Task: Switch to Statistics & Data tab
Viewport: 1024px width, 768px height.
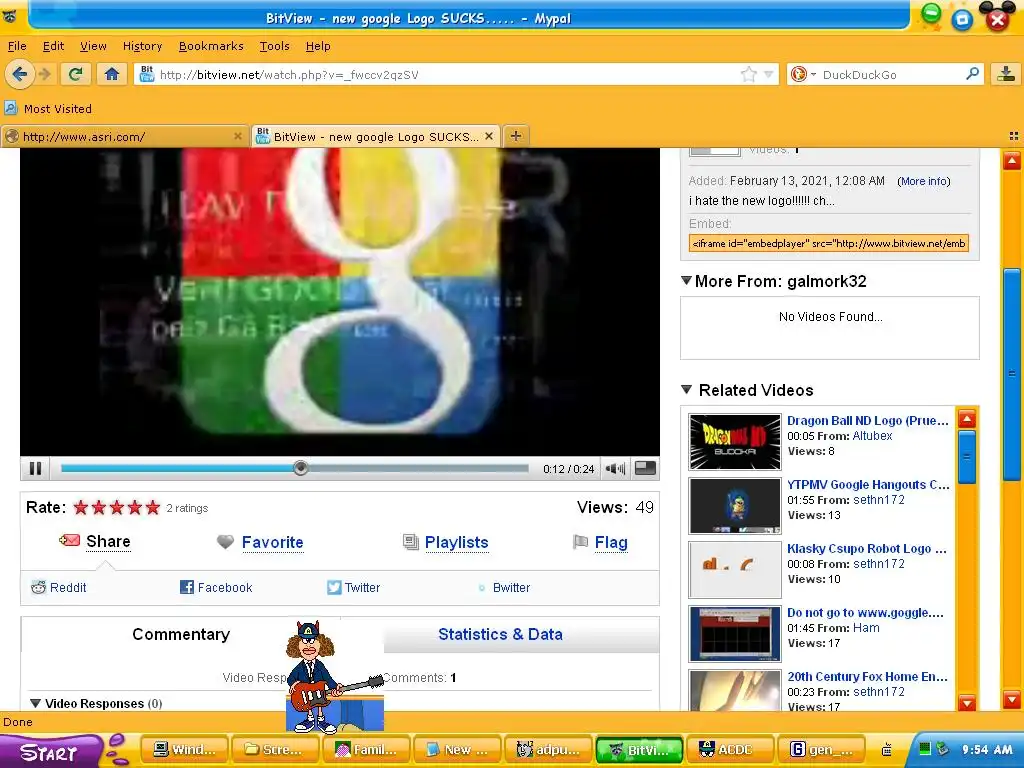Action: (500, 634)
